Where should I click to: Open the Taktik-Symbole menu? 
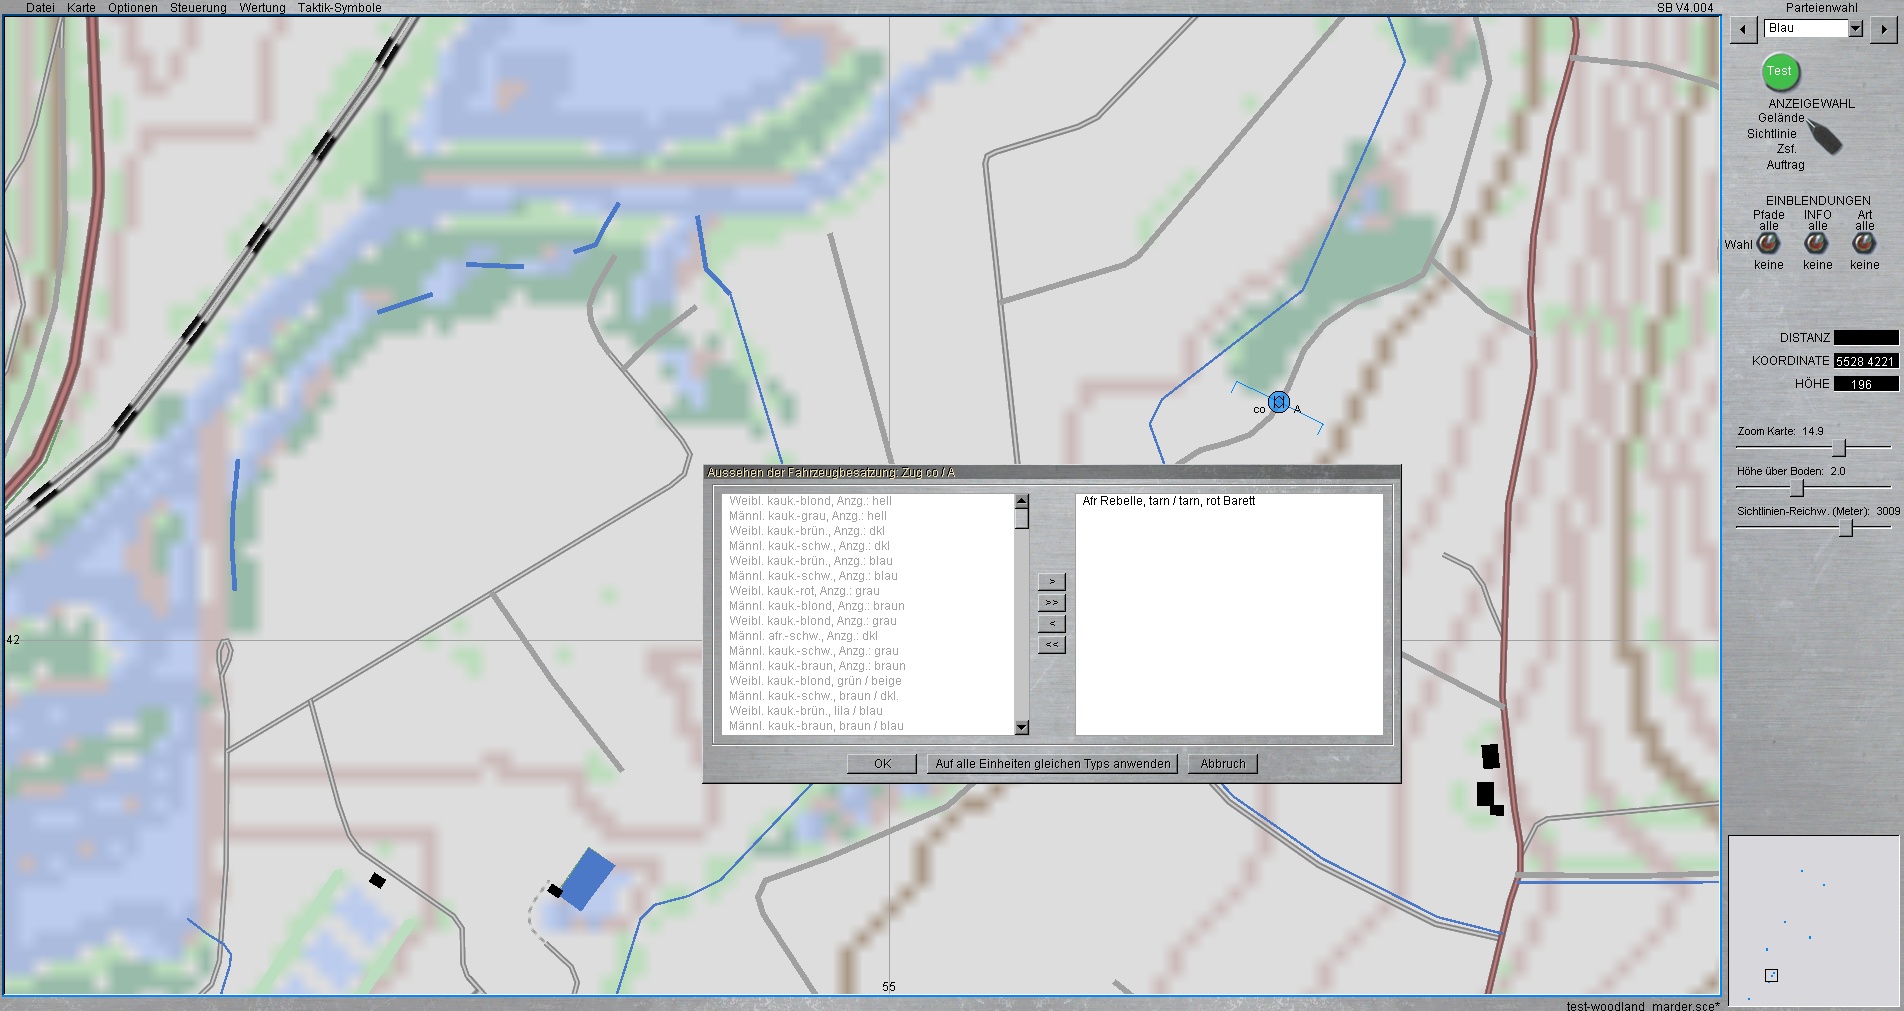pyautogui.click(x=339, y=8)
